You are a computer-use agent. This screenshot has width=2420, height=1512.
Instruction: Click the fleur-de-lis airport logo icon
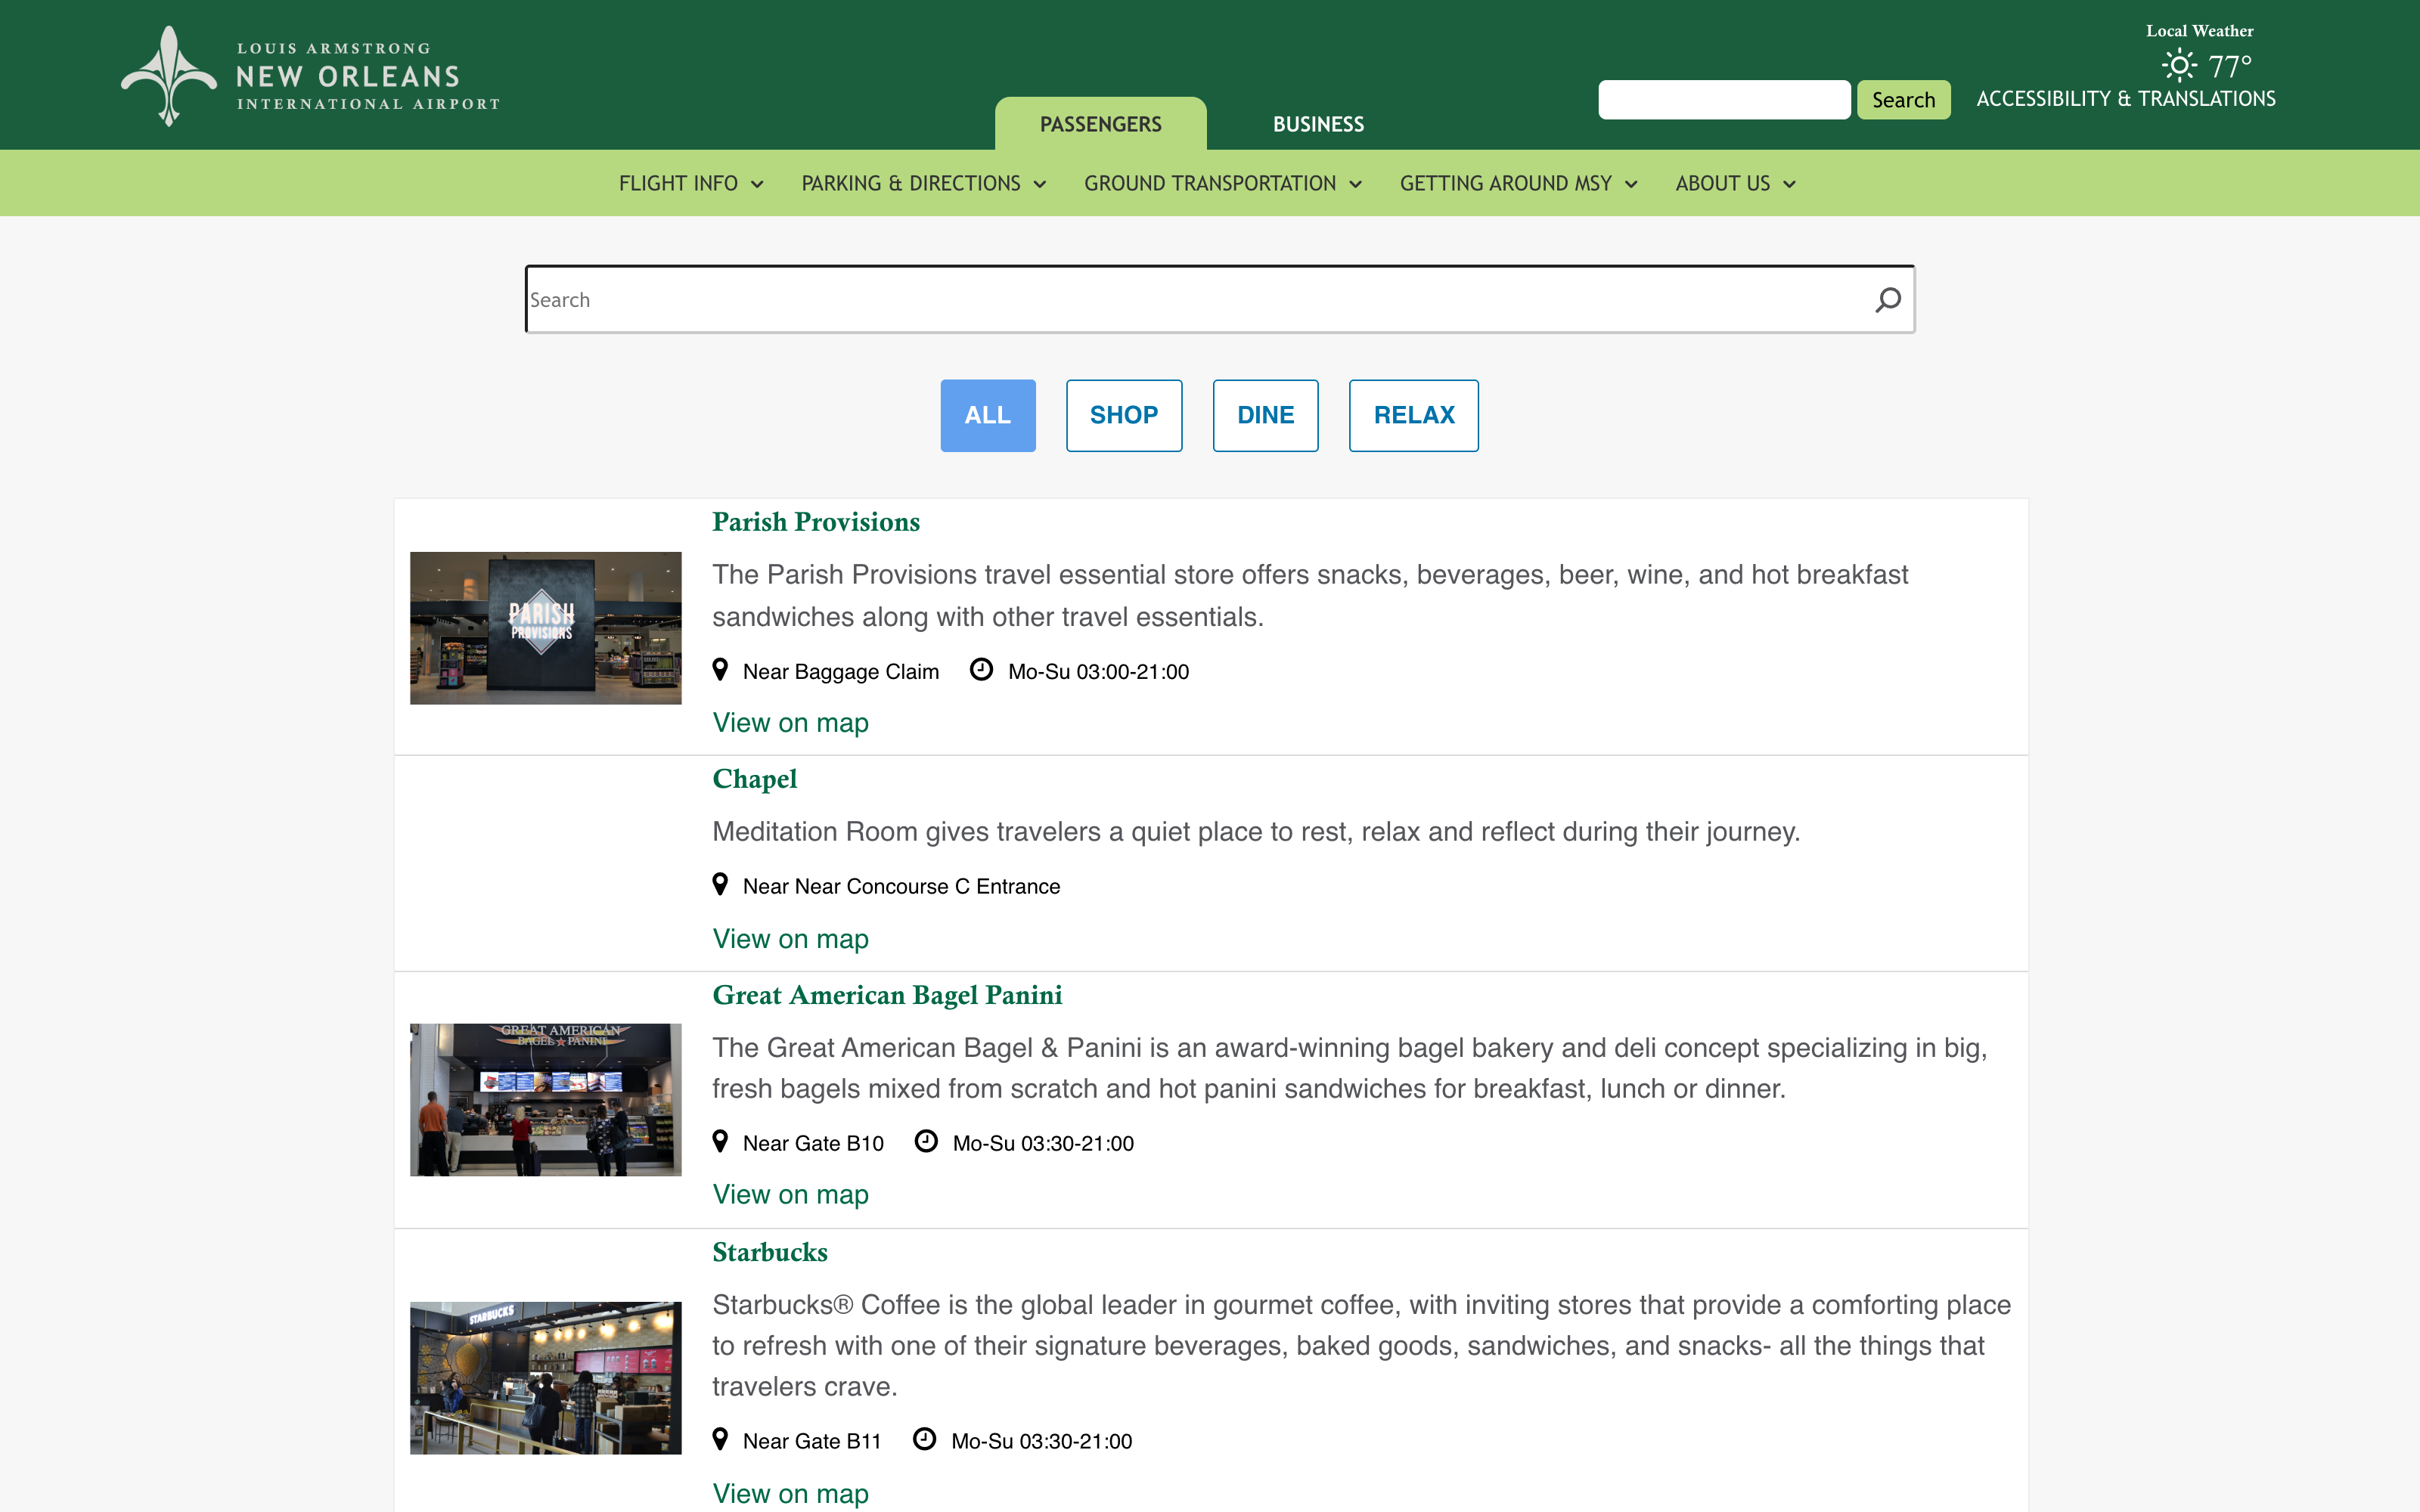tap(169, 76)
